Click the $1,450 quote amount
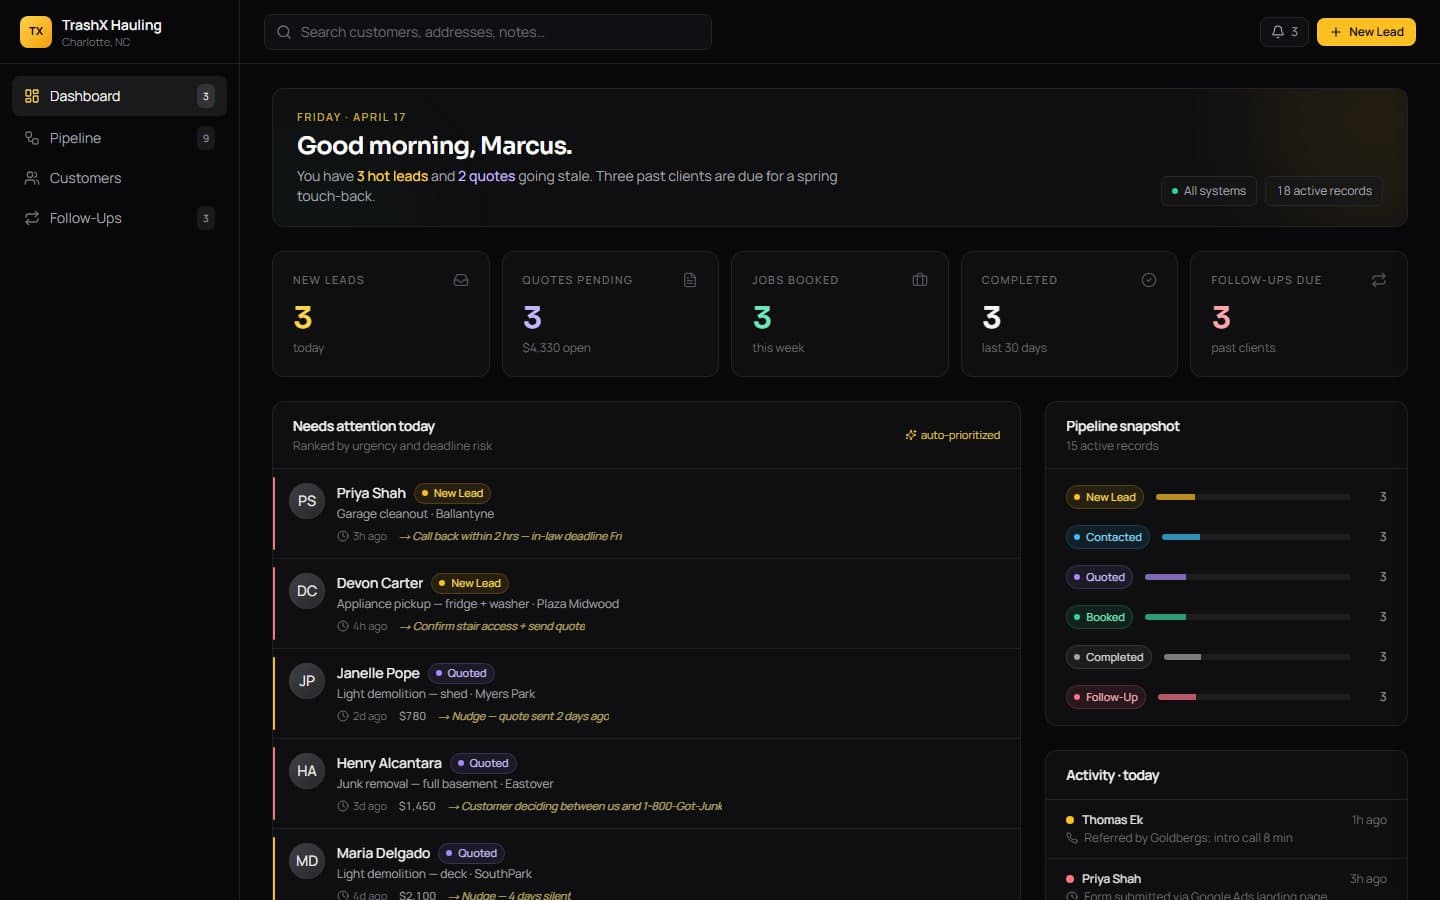This screenshot has width=1440, height=900. [x=417, y=806]
